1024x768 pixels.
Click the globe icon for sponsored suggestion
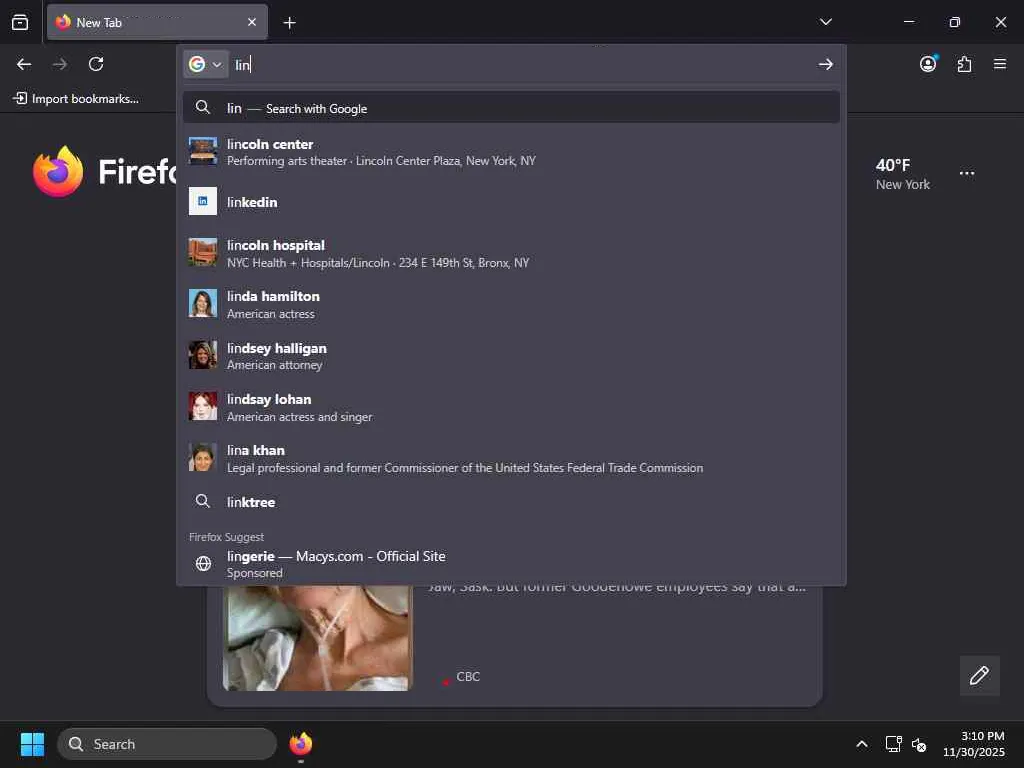tap(203, 563)
